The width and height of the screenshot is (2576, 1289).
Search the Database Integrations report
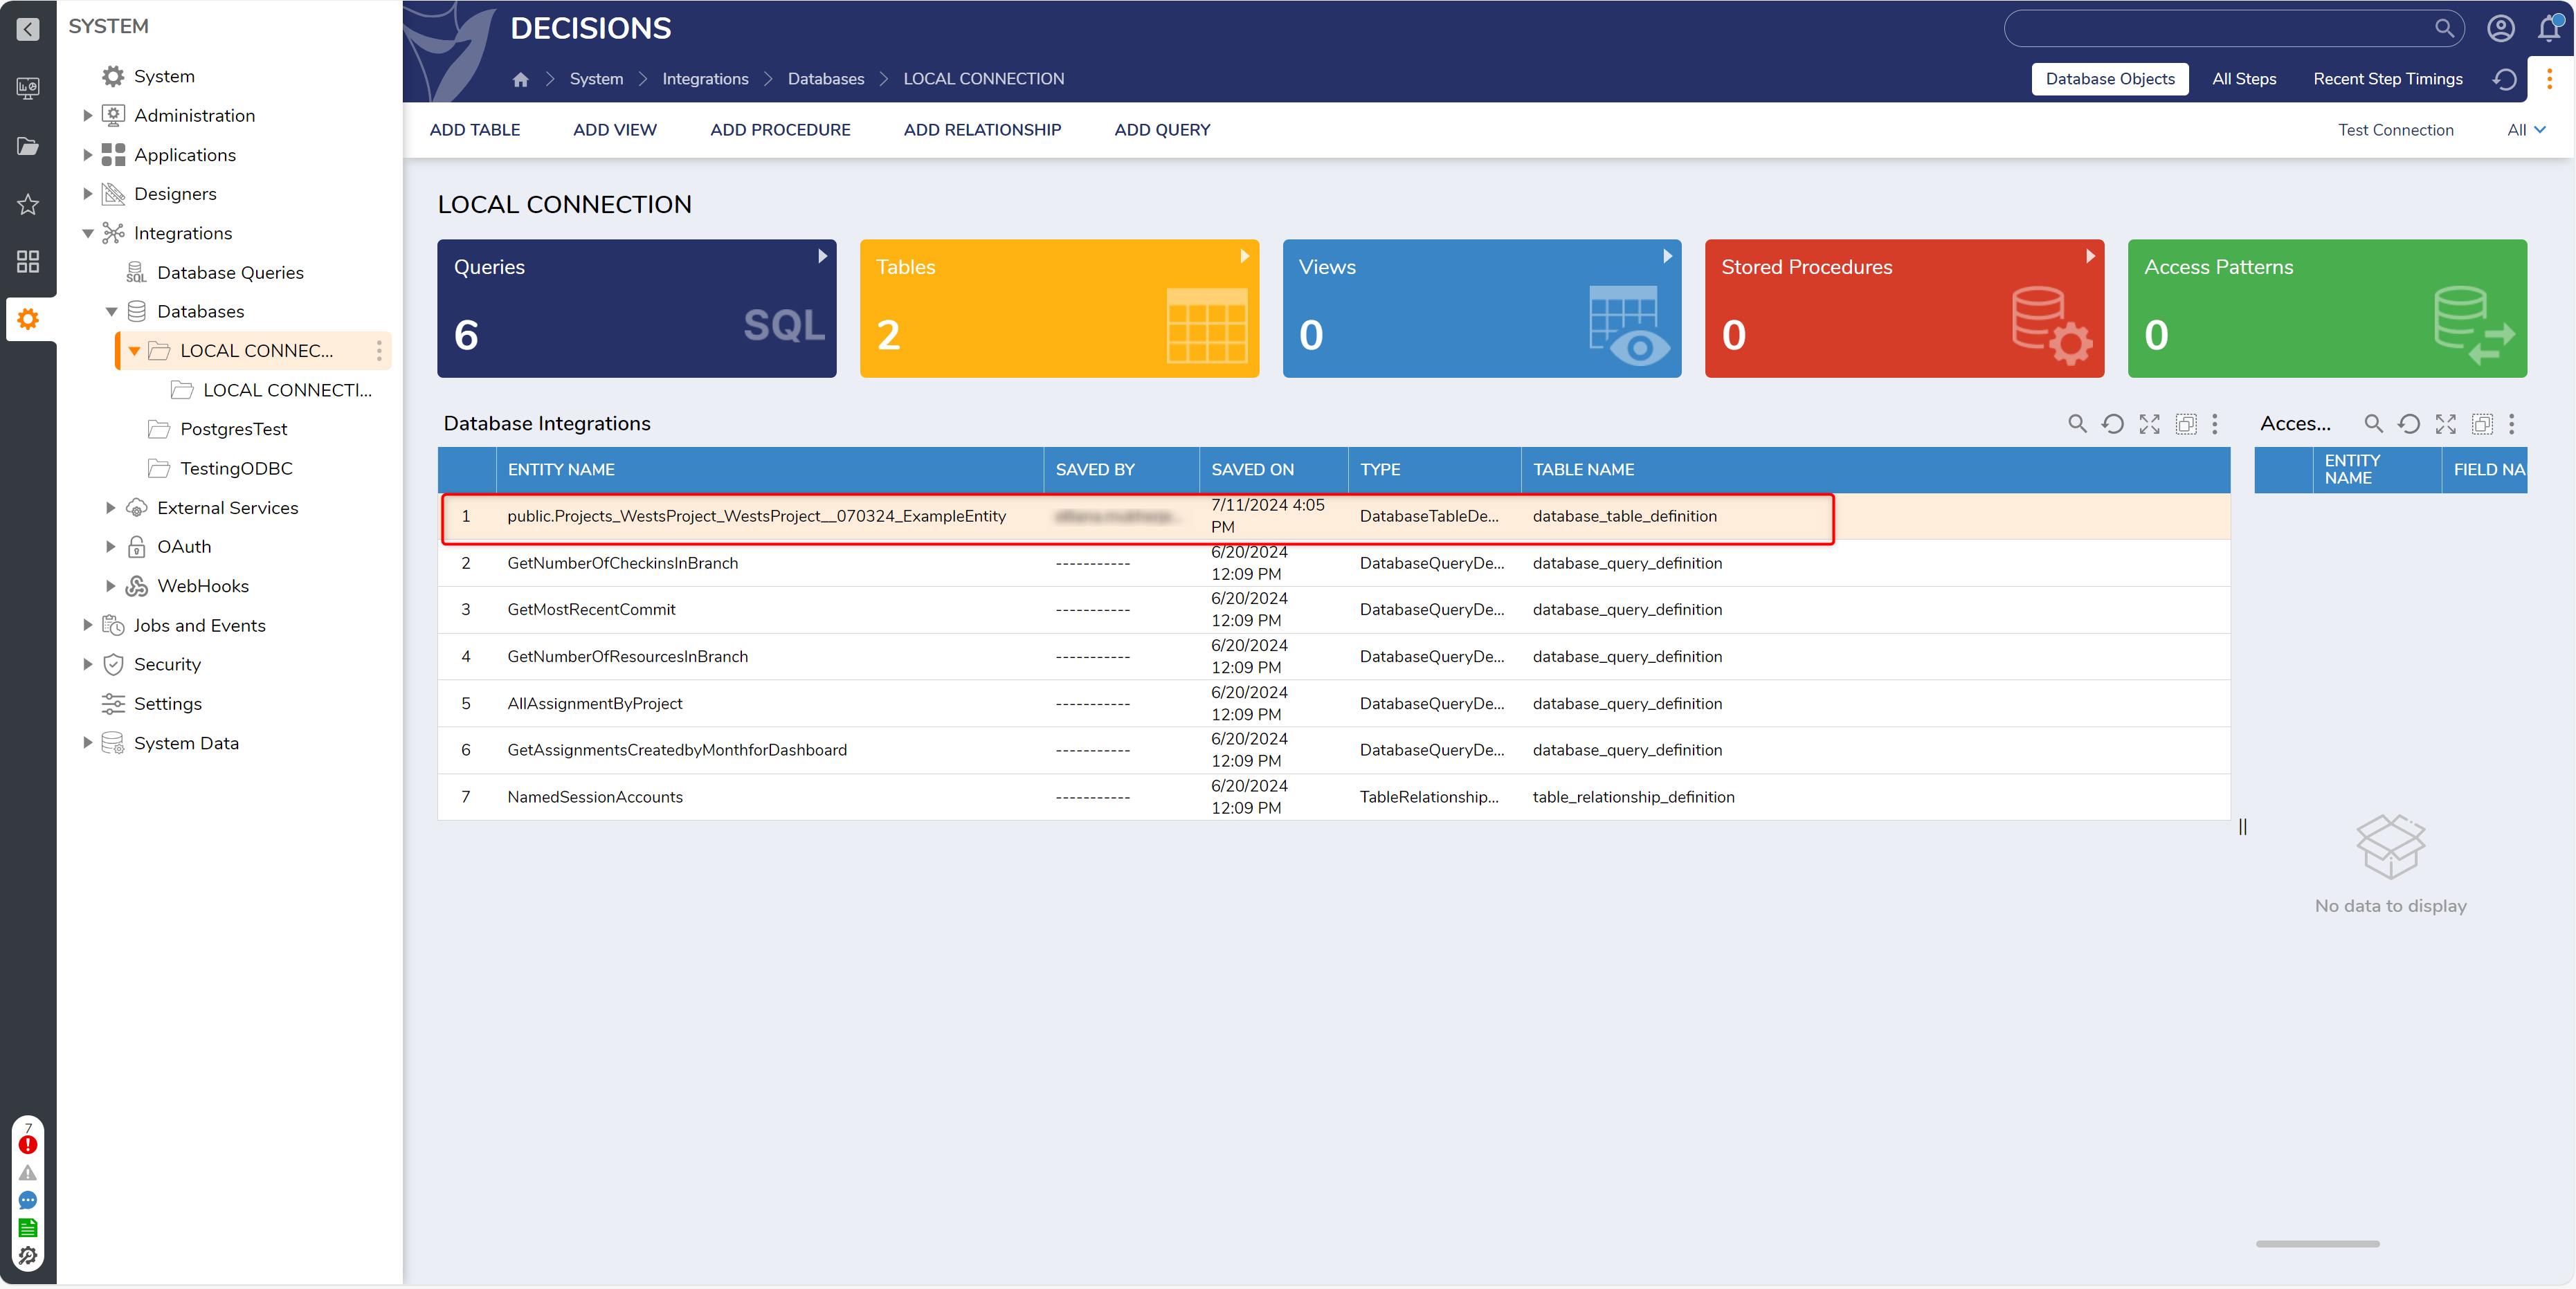pos(2077,424)
